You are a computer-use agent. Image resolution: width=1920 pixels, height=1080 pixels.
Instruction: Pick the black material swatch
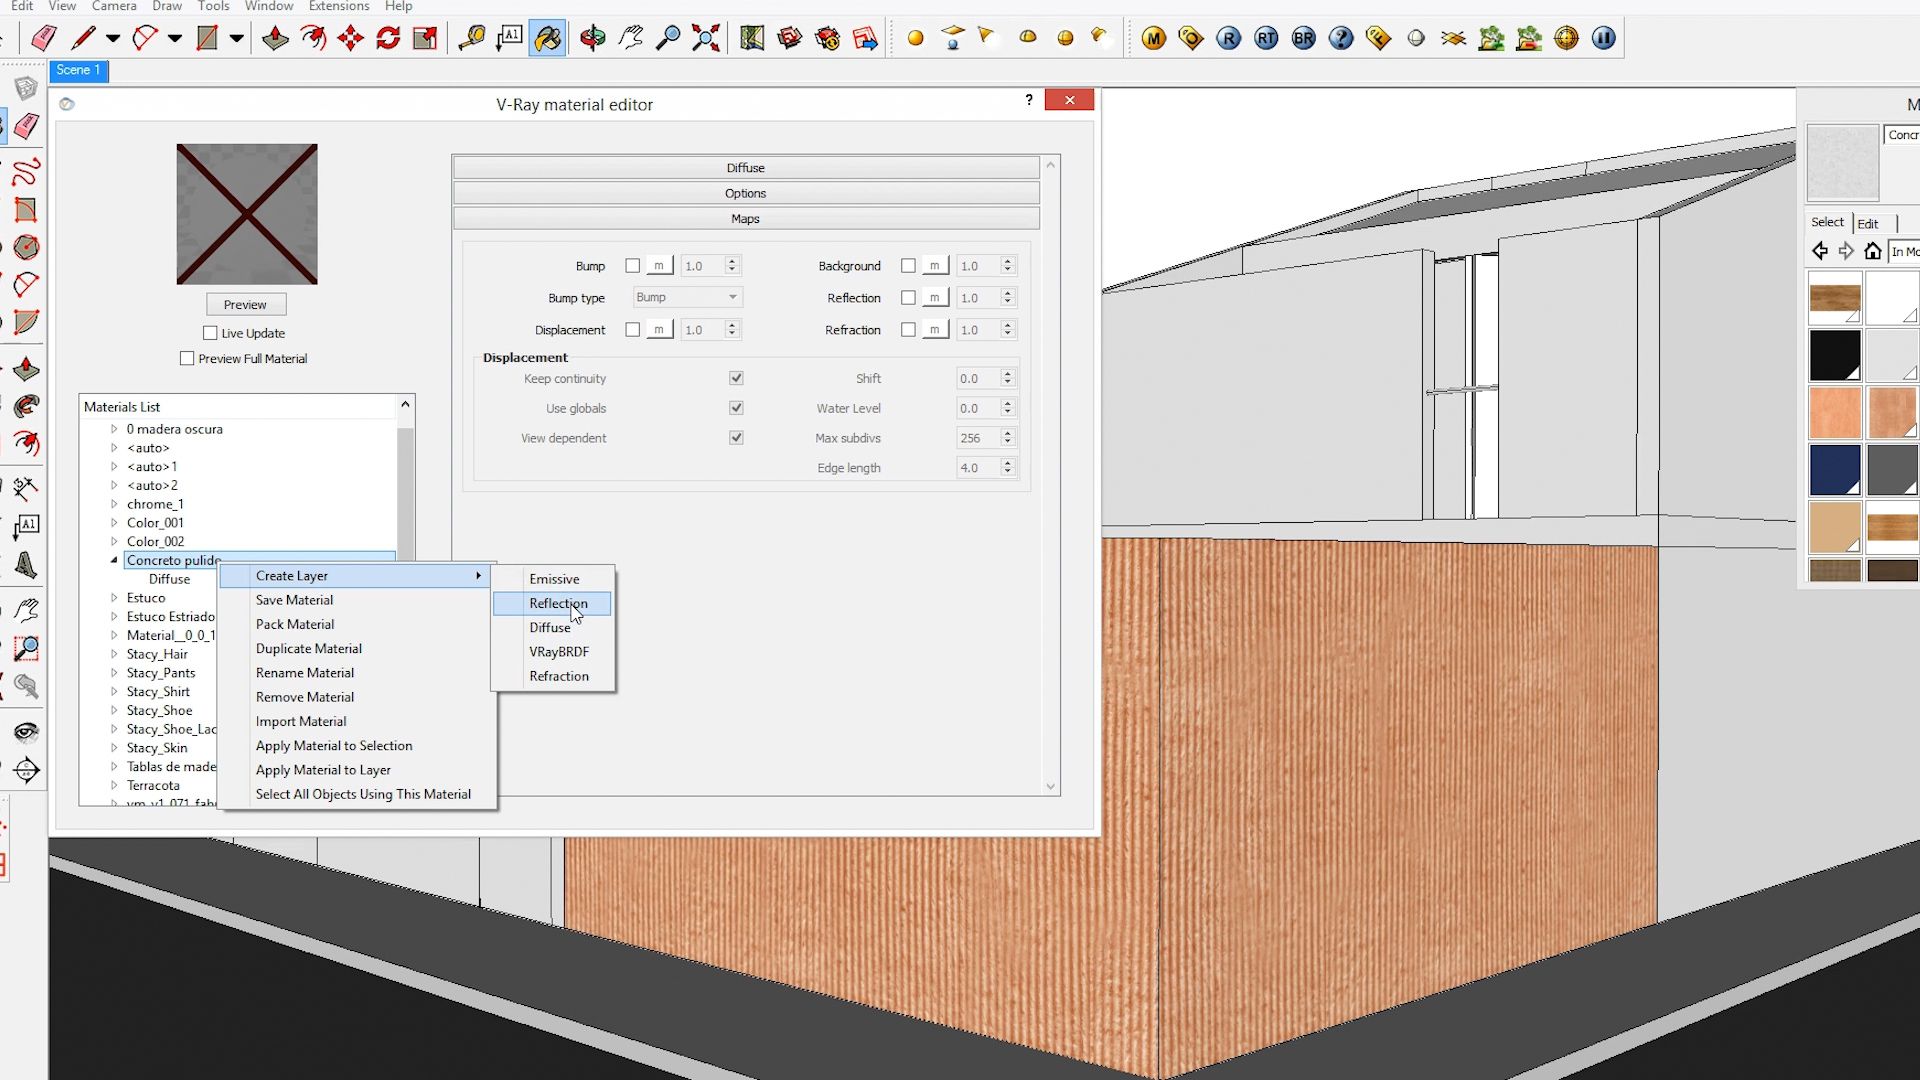tap(1835, 355)
